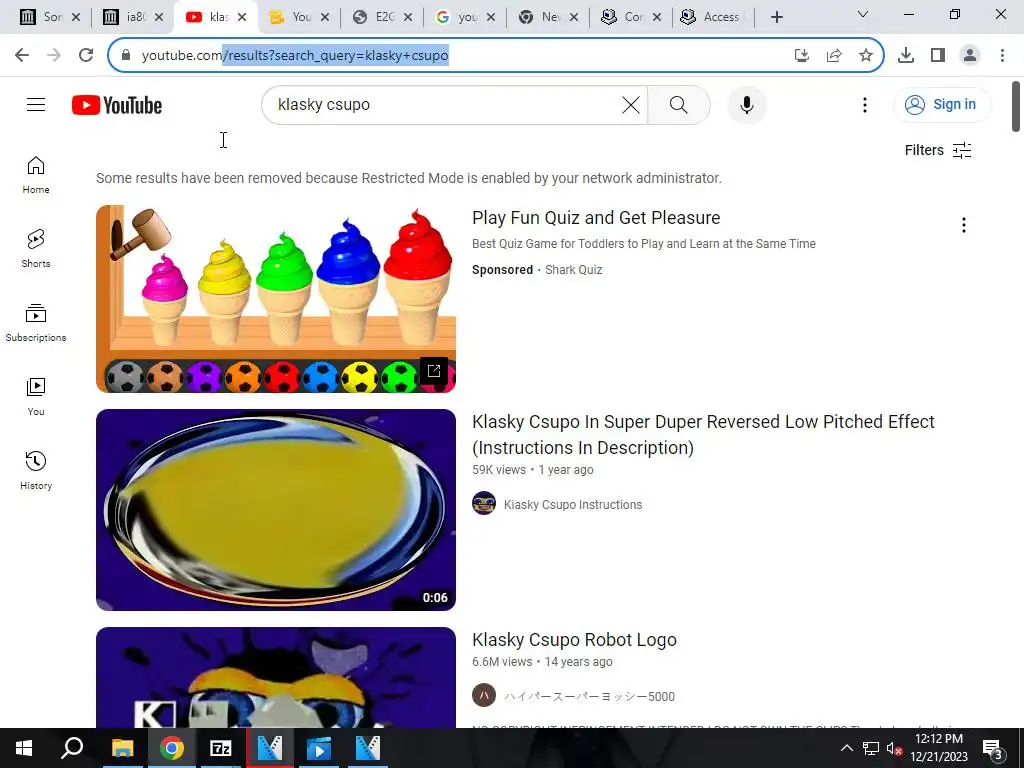Open the You section in sidebar

point(36,396)
